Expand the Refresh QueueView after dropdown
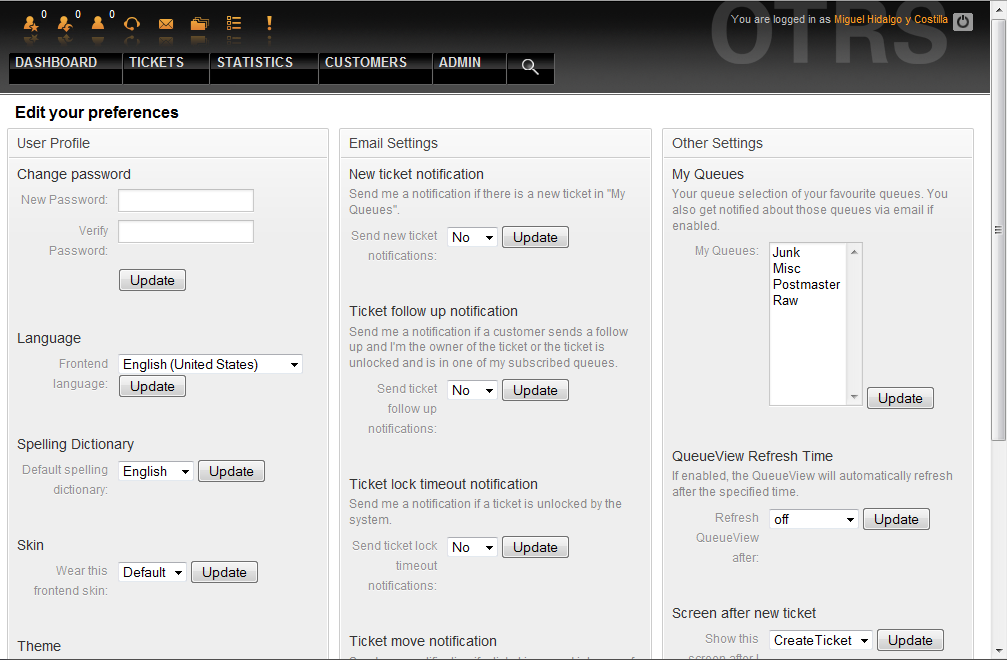Viewport: 1007px width, 660px height. pyautogui.click(x=814, y=520)
